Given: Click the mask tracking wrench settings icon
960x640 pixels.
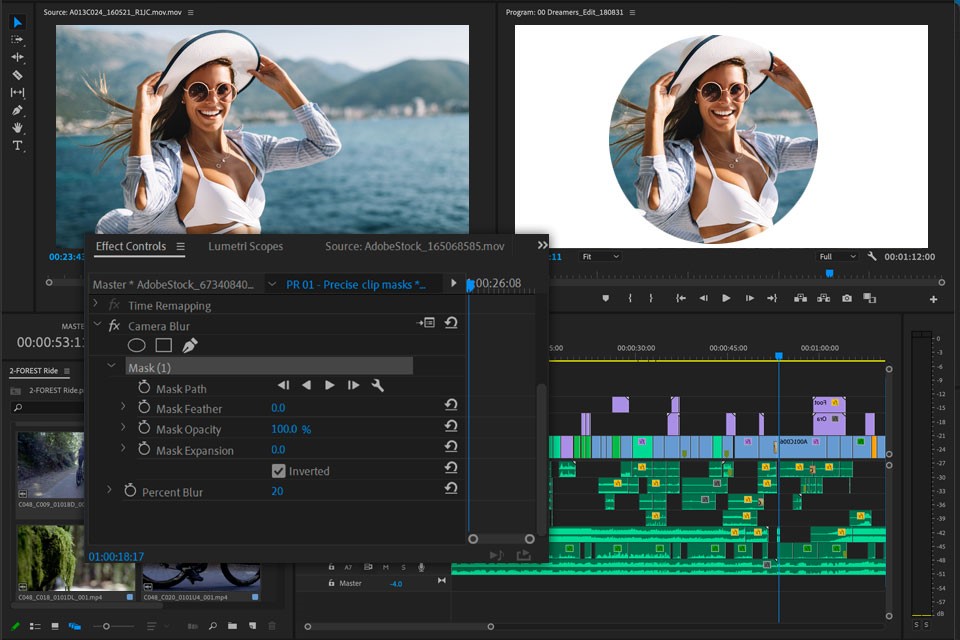Looking at the screenshot, I should click(x=378, y=386).
